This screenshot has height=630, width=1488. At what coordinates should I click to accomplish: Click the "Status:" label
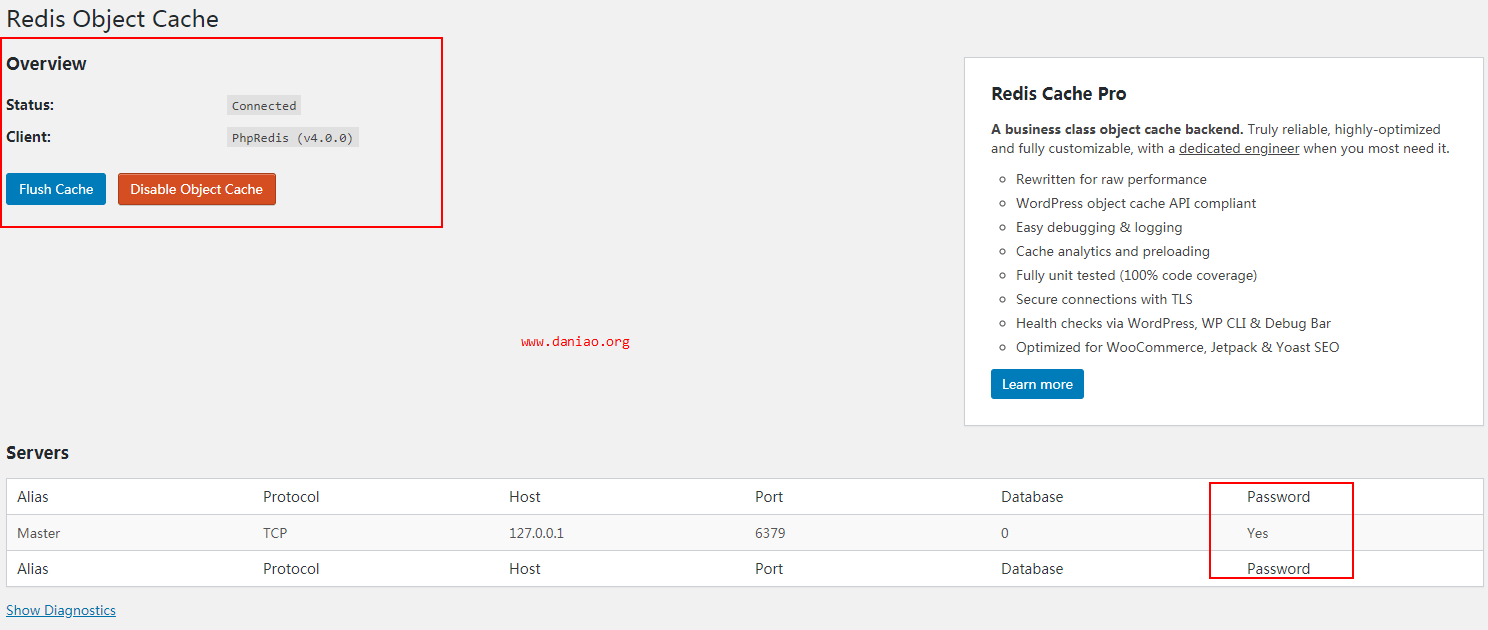click(x=30, y=105)
